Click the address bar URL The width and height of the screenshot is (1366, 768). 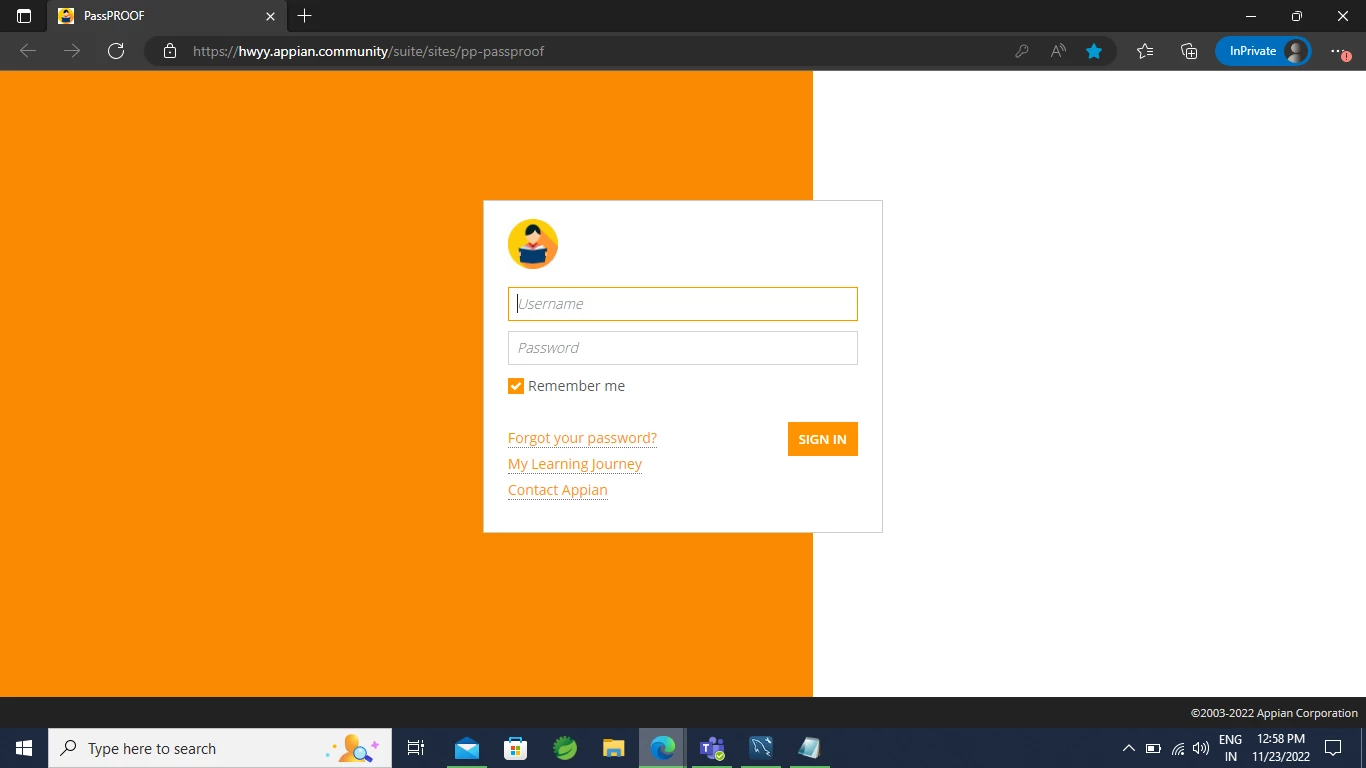click(368, 51)
